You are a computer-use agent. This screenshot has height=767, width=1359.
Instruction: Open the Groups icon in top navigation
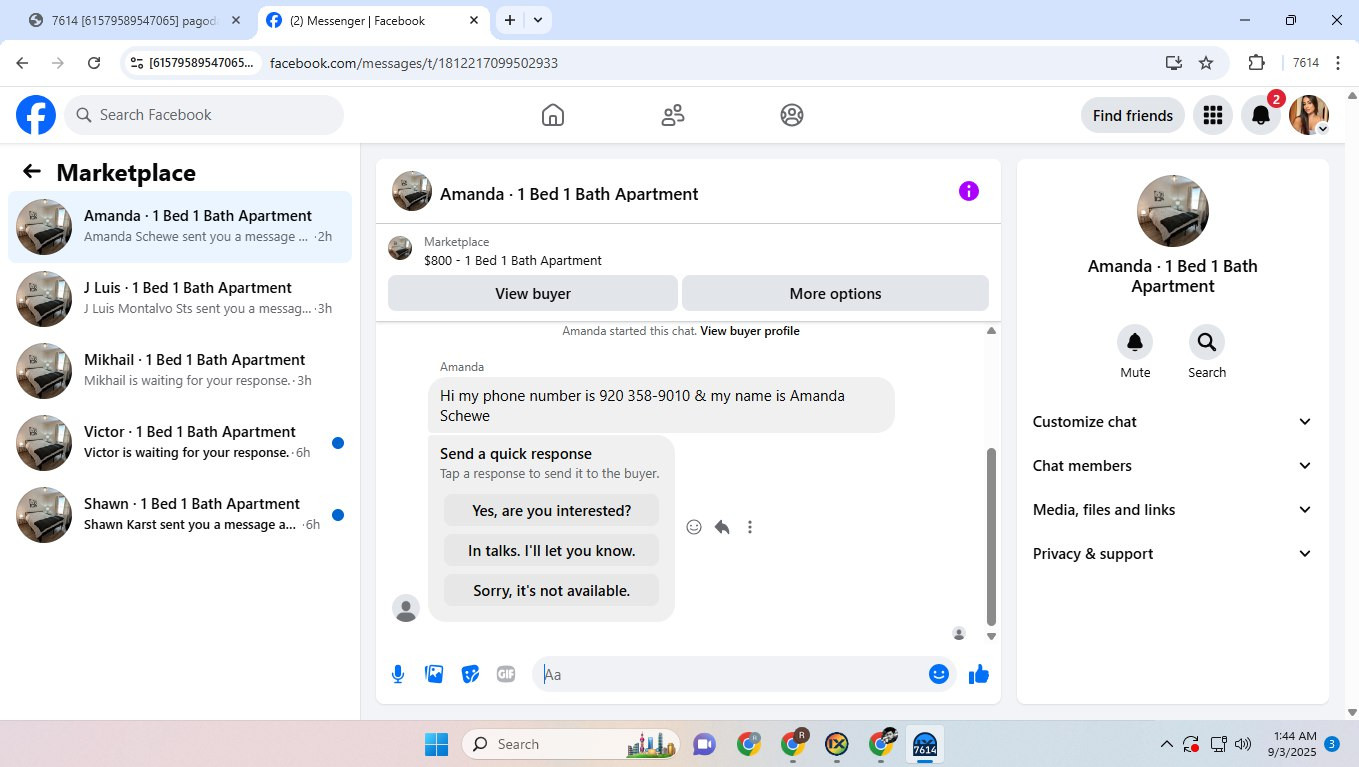[792, 115]
